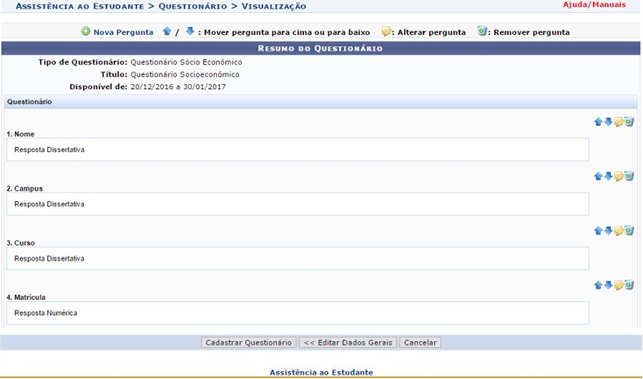This screenshot has height=379, width=643.
Task: Click the '4. Matrícula' question label
Action: pyautogui.click(x=26, y=297)
